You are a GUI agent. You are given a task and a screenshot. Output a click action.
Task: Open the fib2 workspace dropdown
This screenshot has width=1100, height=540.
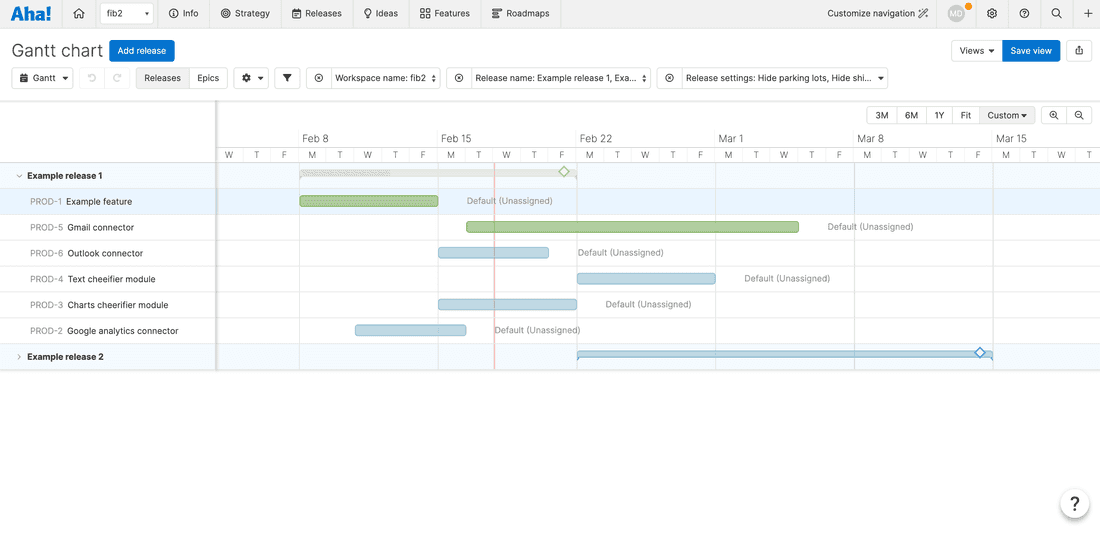coord(127,13)
